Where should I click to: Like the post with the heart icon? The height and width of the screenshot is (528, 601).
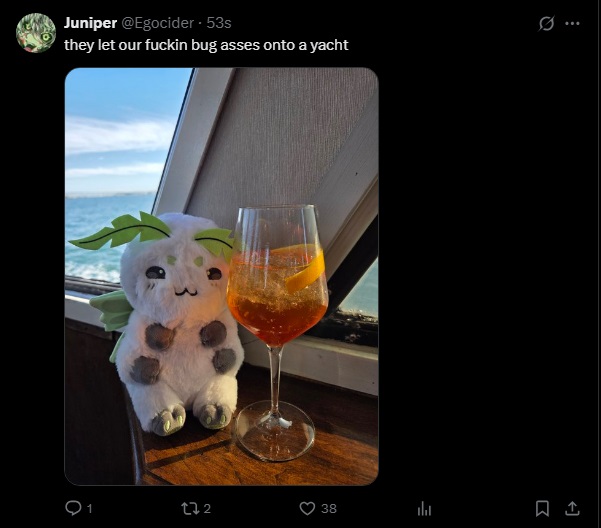tap(307, 508)
